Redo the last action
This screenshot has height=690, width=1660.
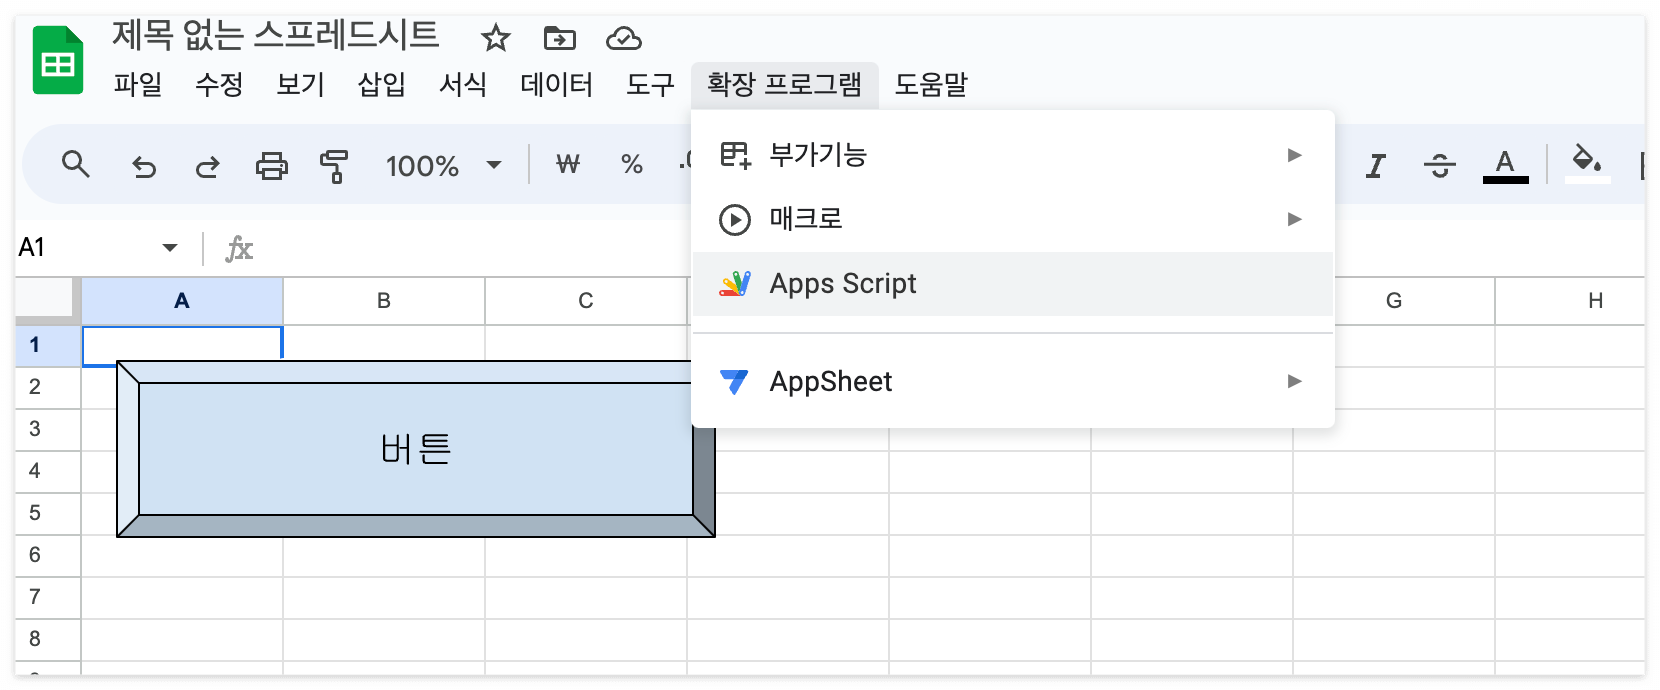207,165
